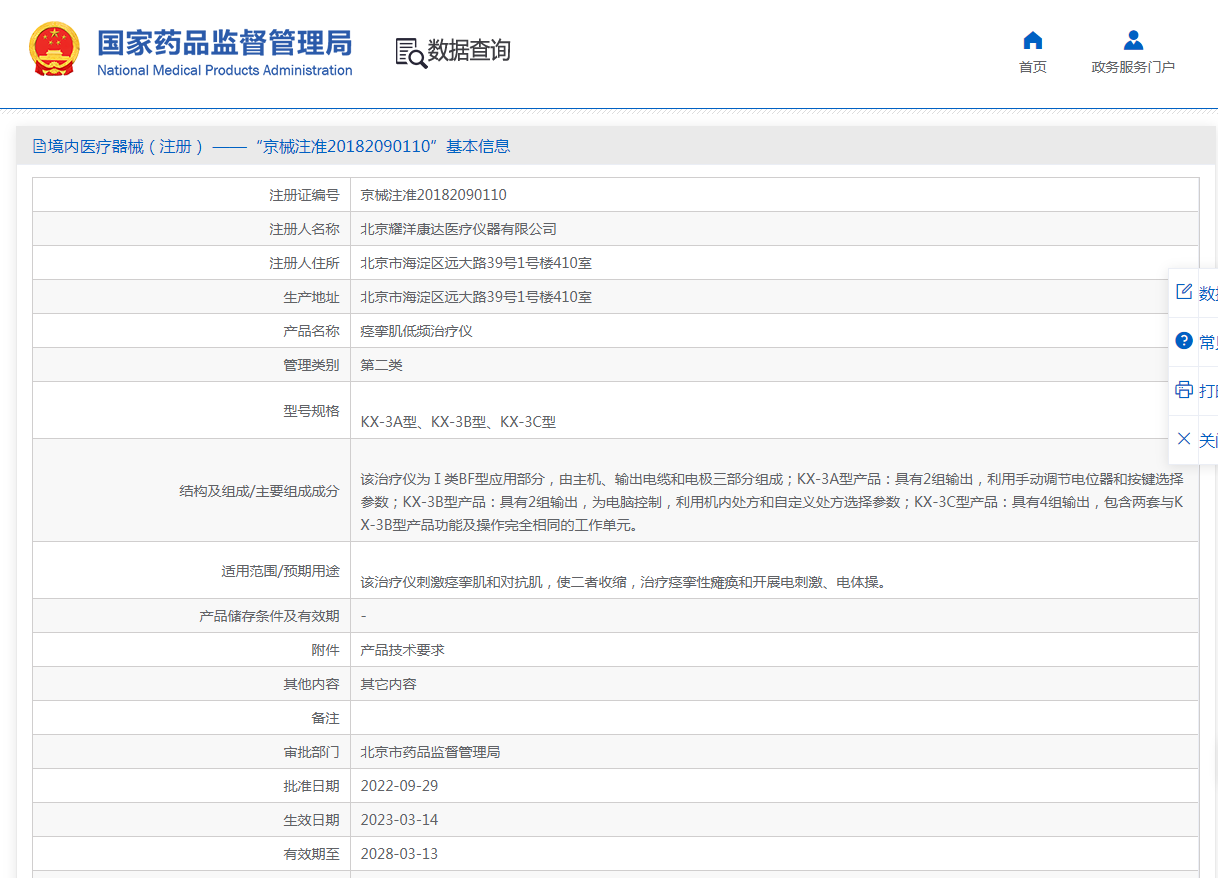1218x878 pixels.
Task: Click 其他内容 label cell
Action: (192, 684)
